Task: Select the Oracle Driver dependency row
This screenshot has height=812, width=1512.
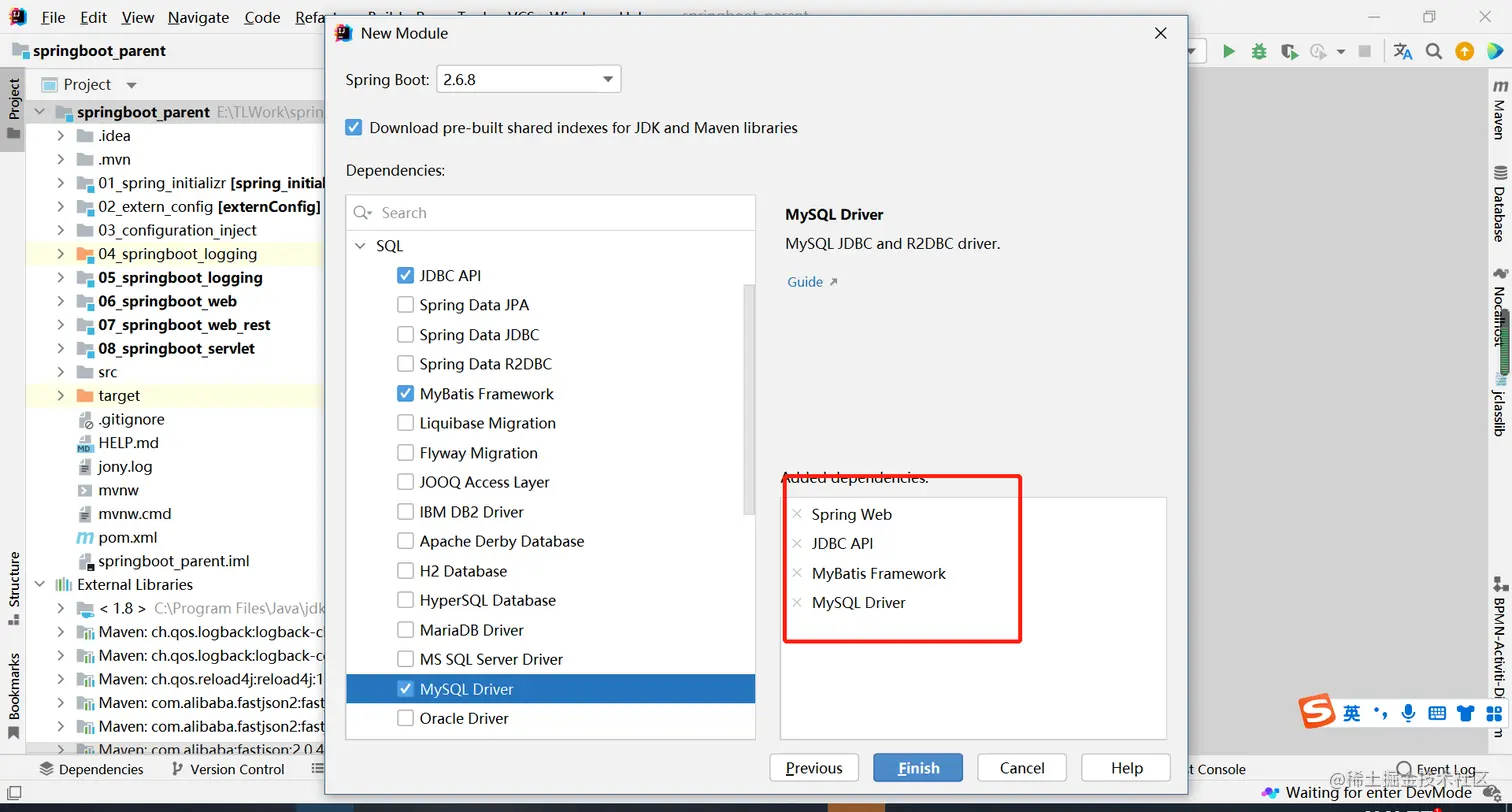Action: point(551,718)
